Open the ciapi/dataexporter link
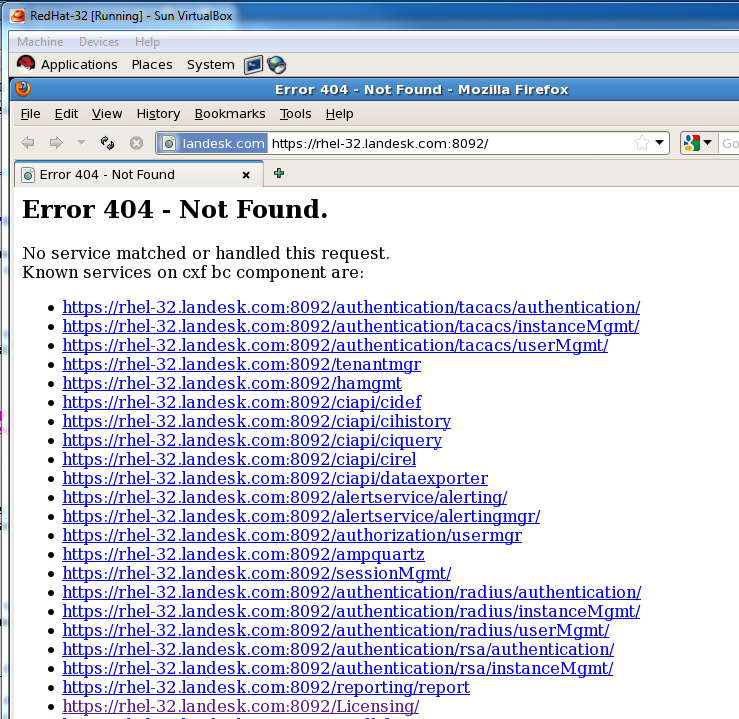The image size is (739, 719). click(275, 478)
